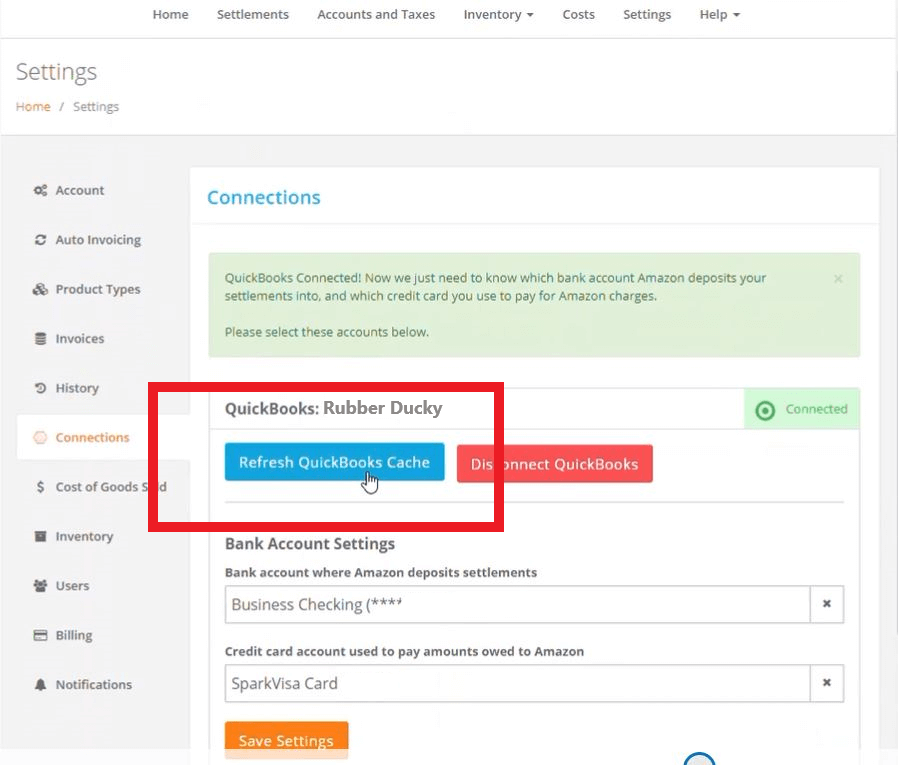The image size is (898, 765).
Task: Open the Account settings section
Action: pos(80,190)
